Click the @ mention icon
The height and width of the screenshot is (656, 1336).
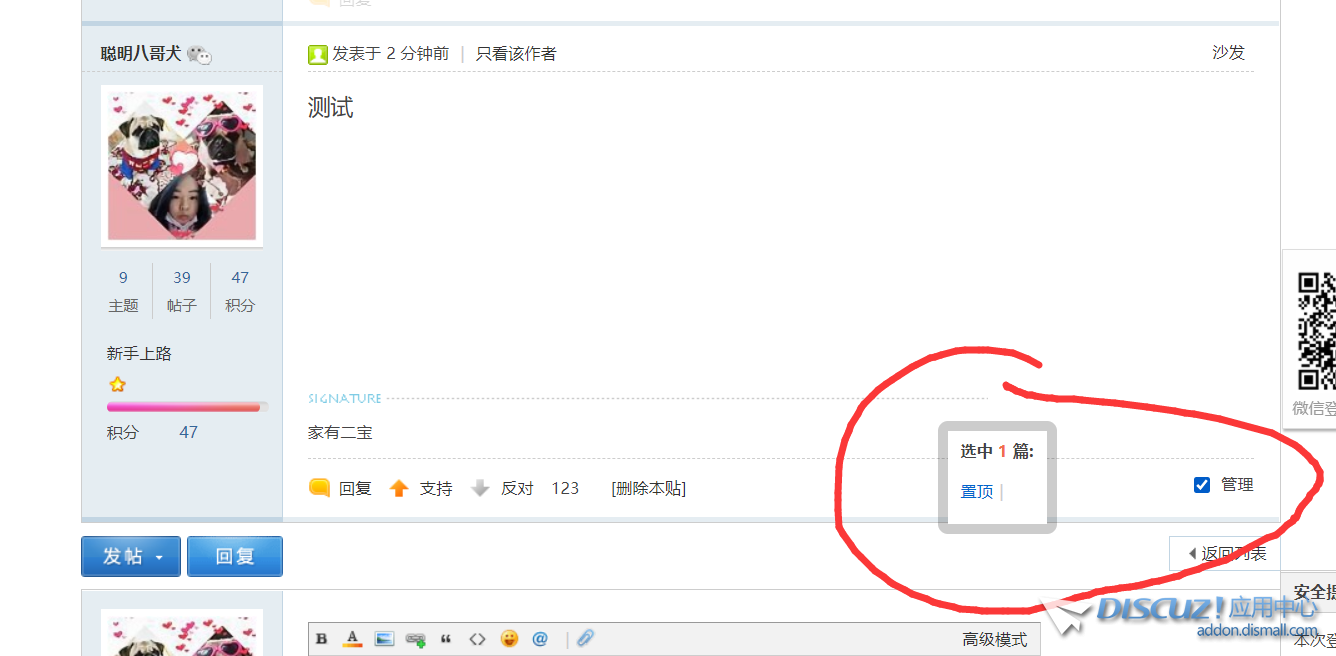coord(540,639)
